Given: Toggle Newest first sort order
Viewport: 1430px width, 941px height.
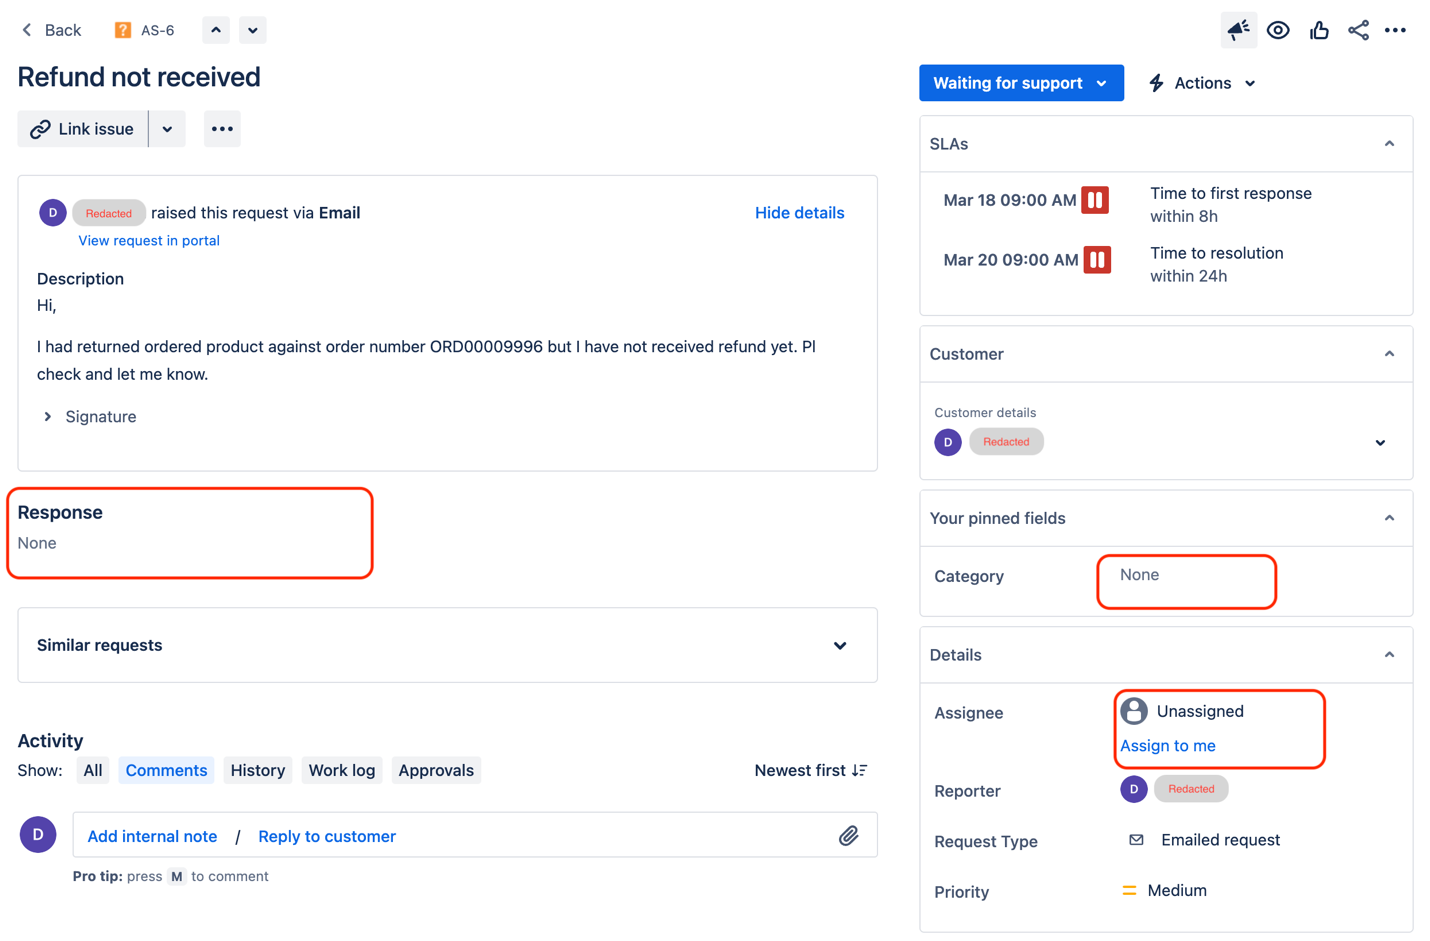Looking at the screenshot, I should click(811, 770).
